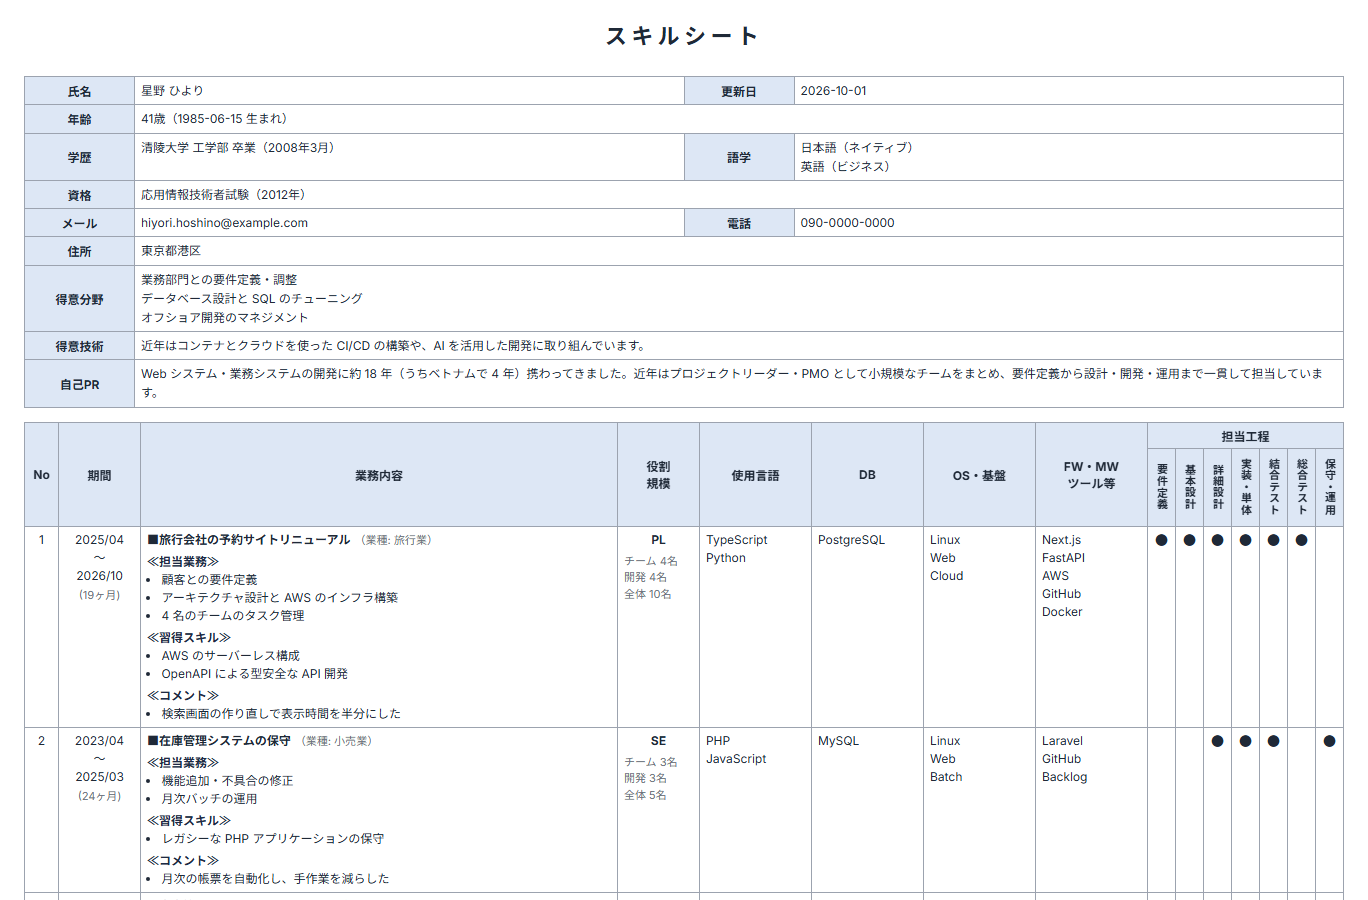
Task: Click the 要件定義 phase column header
Action: pos(1162,486)
